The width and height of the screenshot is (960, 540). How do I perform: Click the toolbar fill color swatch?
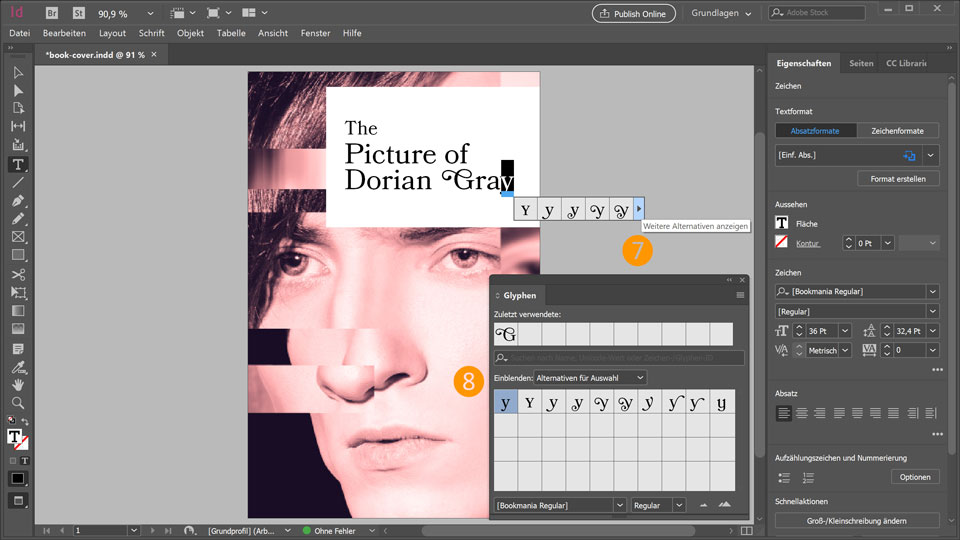pos(15,437)
